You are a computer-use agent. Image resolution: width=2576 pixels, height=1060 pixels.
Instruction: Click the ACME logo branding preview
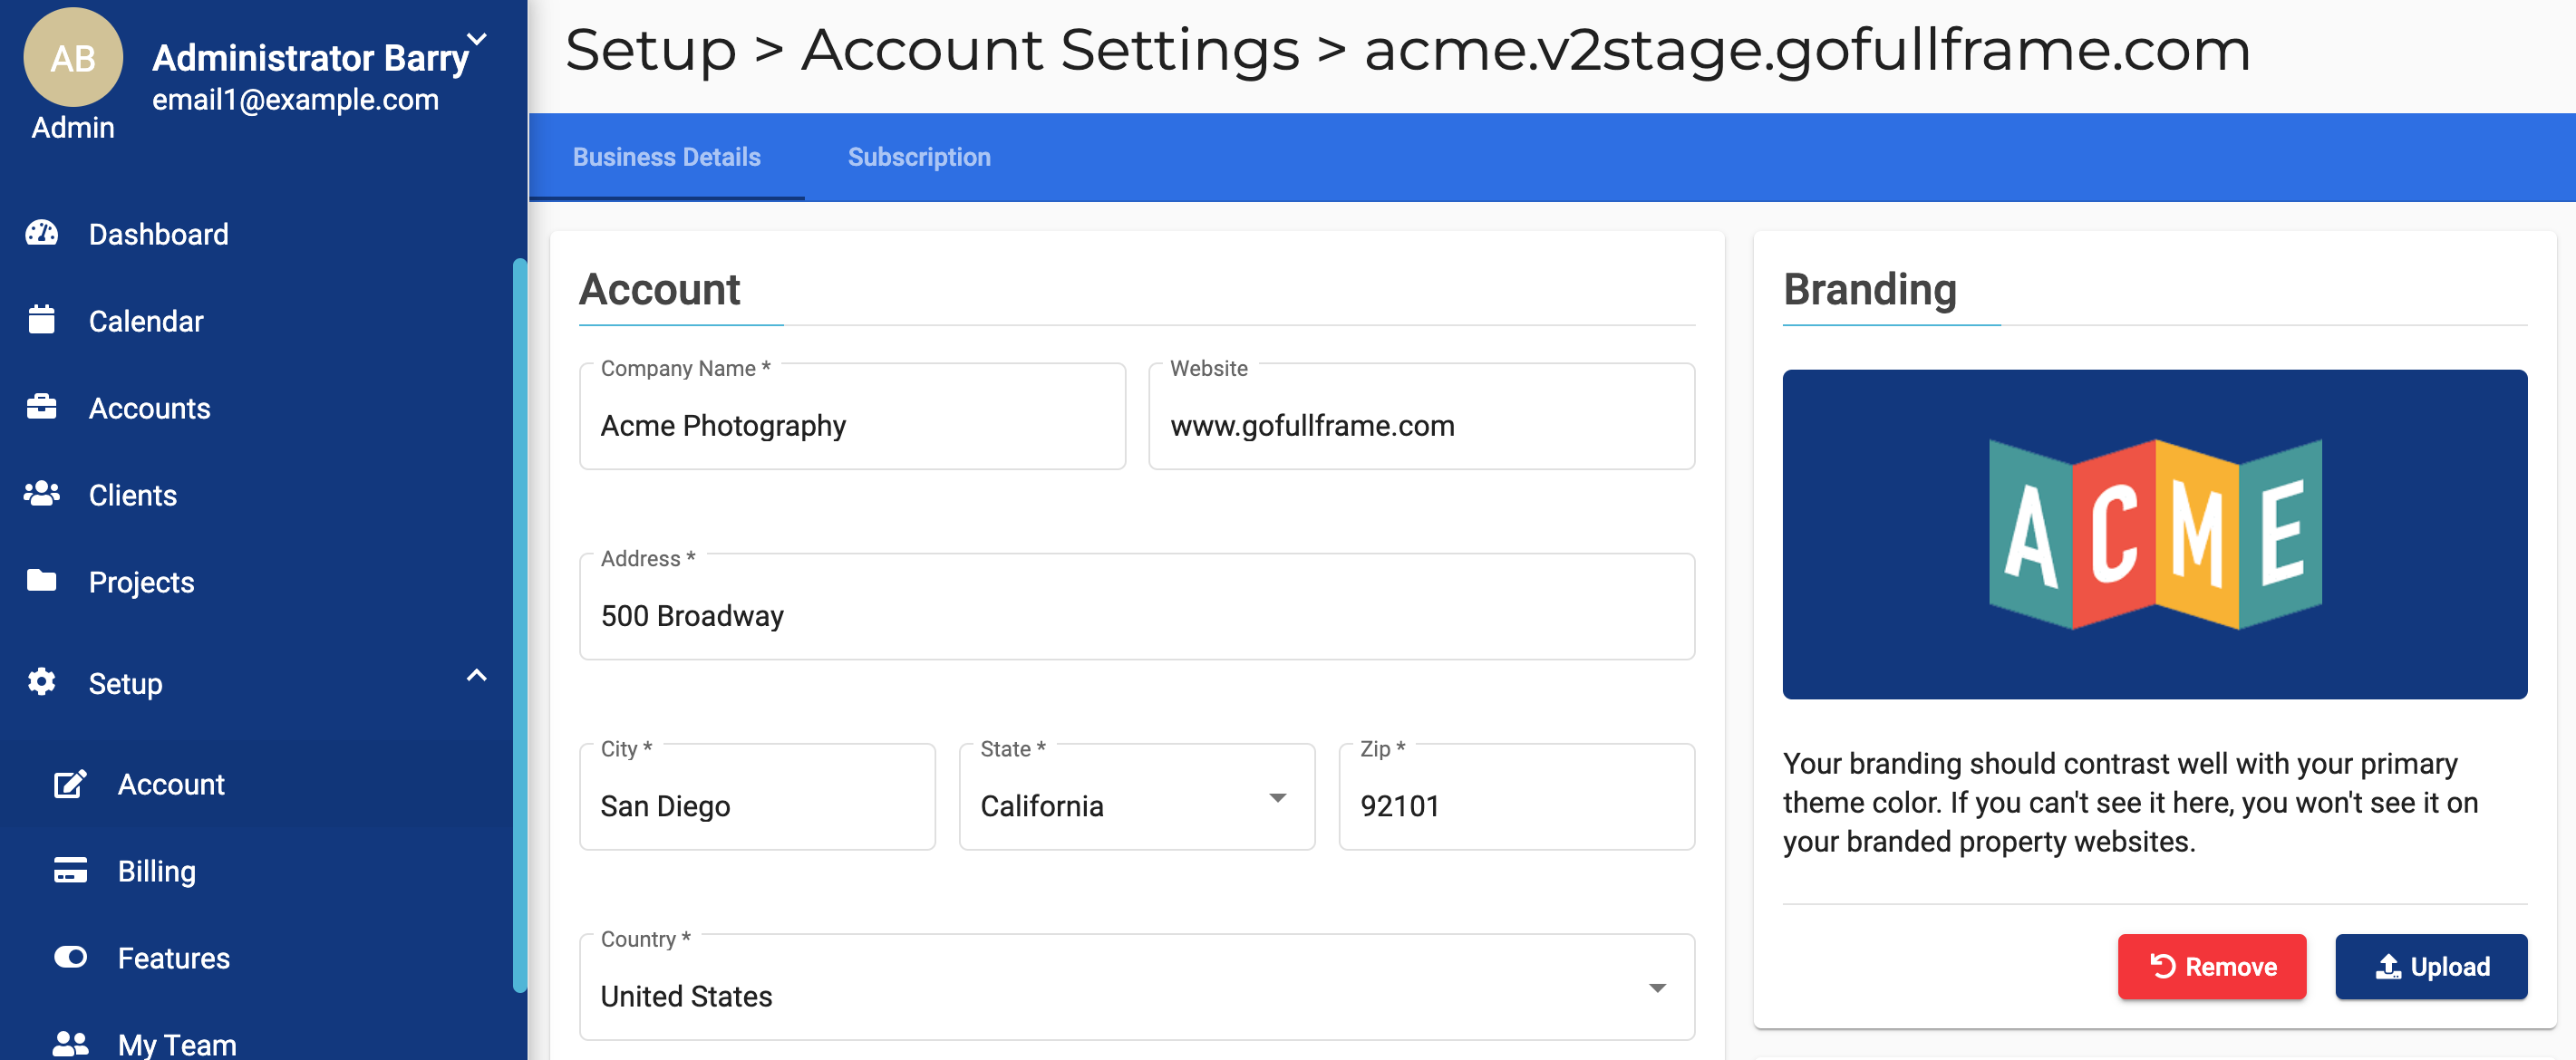[2155, 534]
